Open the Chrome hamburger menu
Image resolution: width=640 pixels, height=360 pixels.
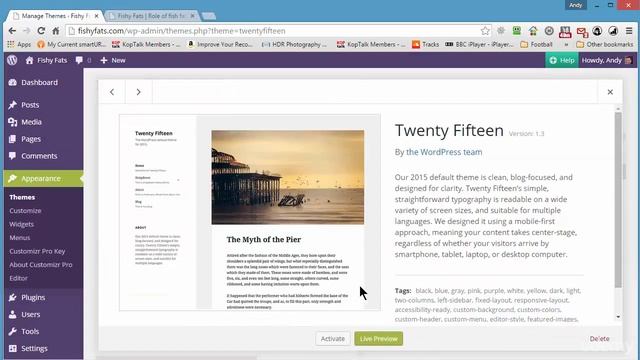coord(629,31)
